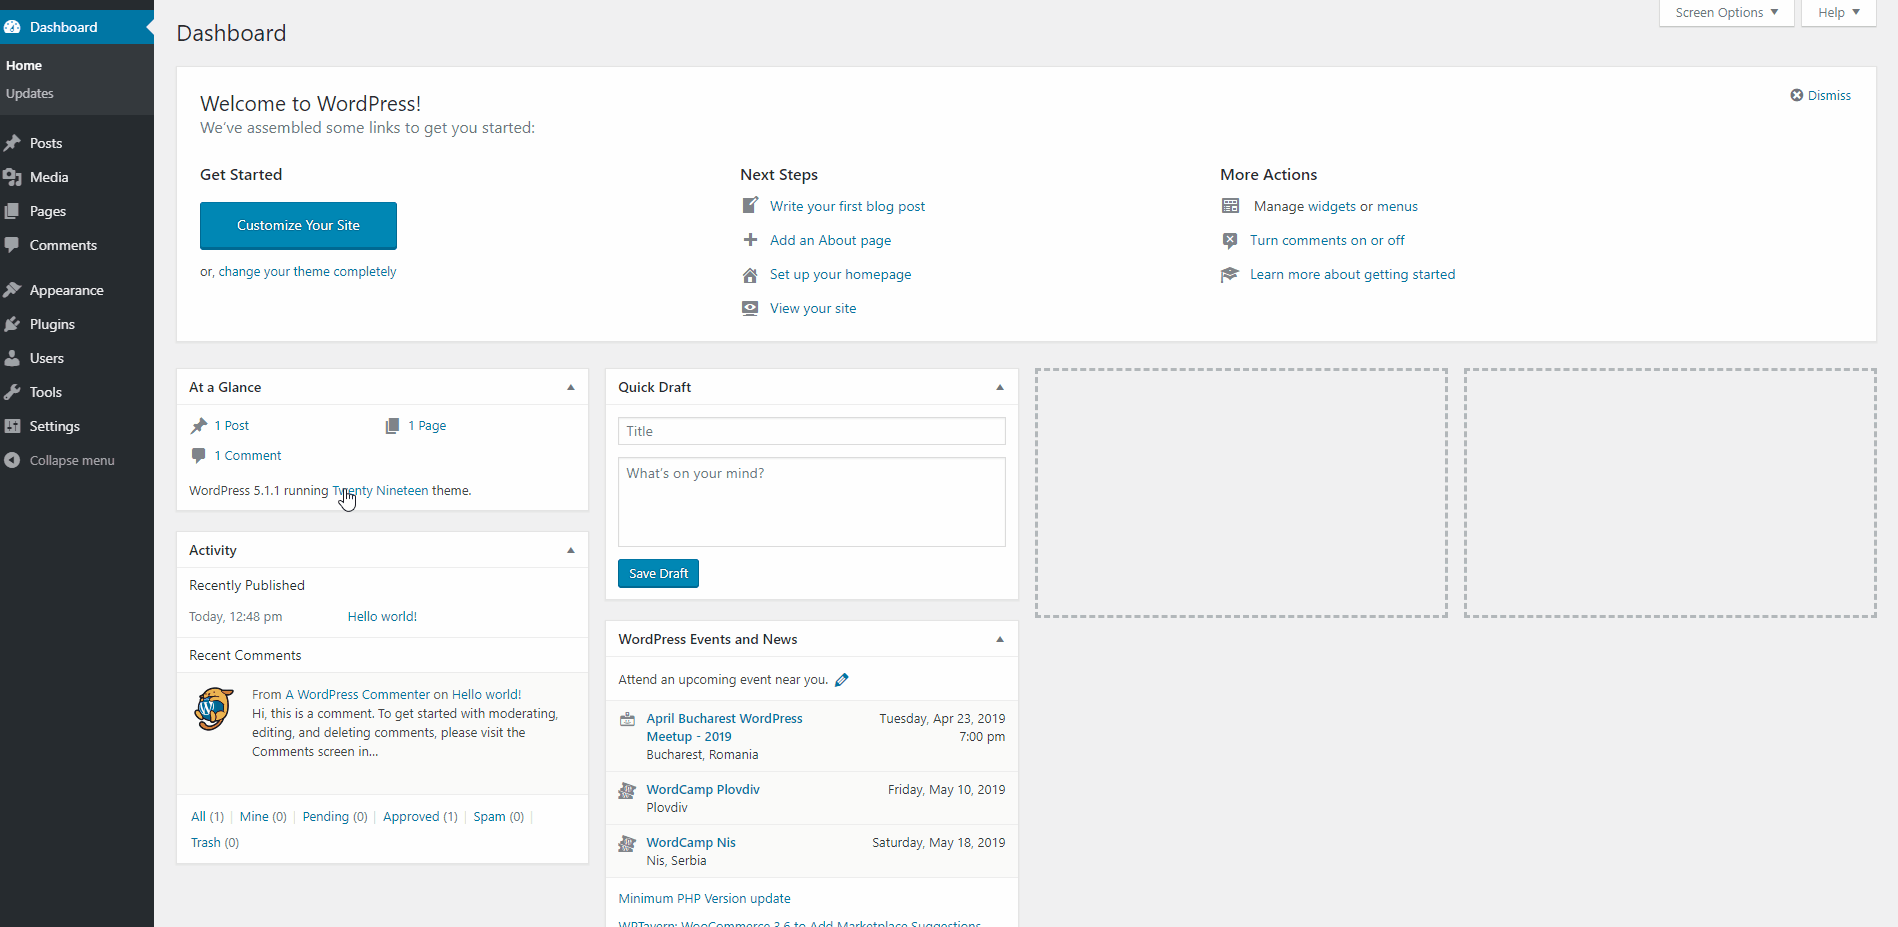Expand the Help dropdown tab
Viewport: 1898px width, 927px height.
(1838, 13)
